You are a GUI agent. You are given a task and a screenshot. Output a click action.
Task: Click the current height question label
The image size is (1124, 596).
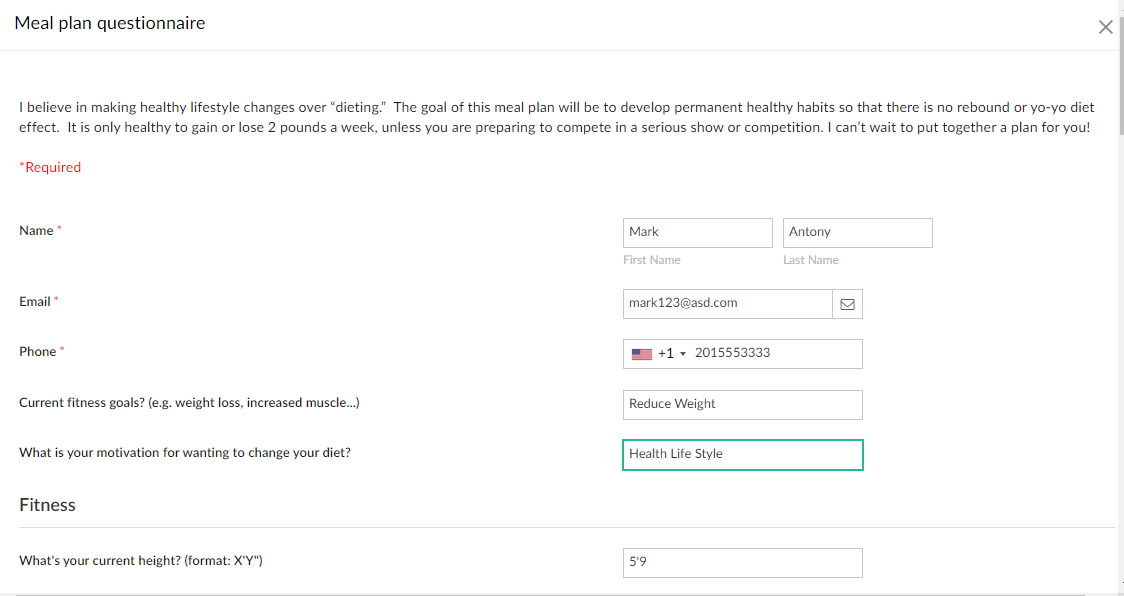[141, 561]
